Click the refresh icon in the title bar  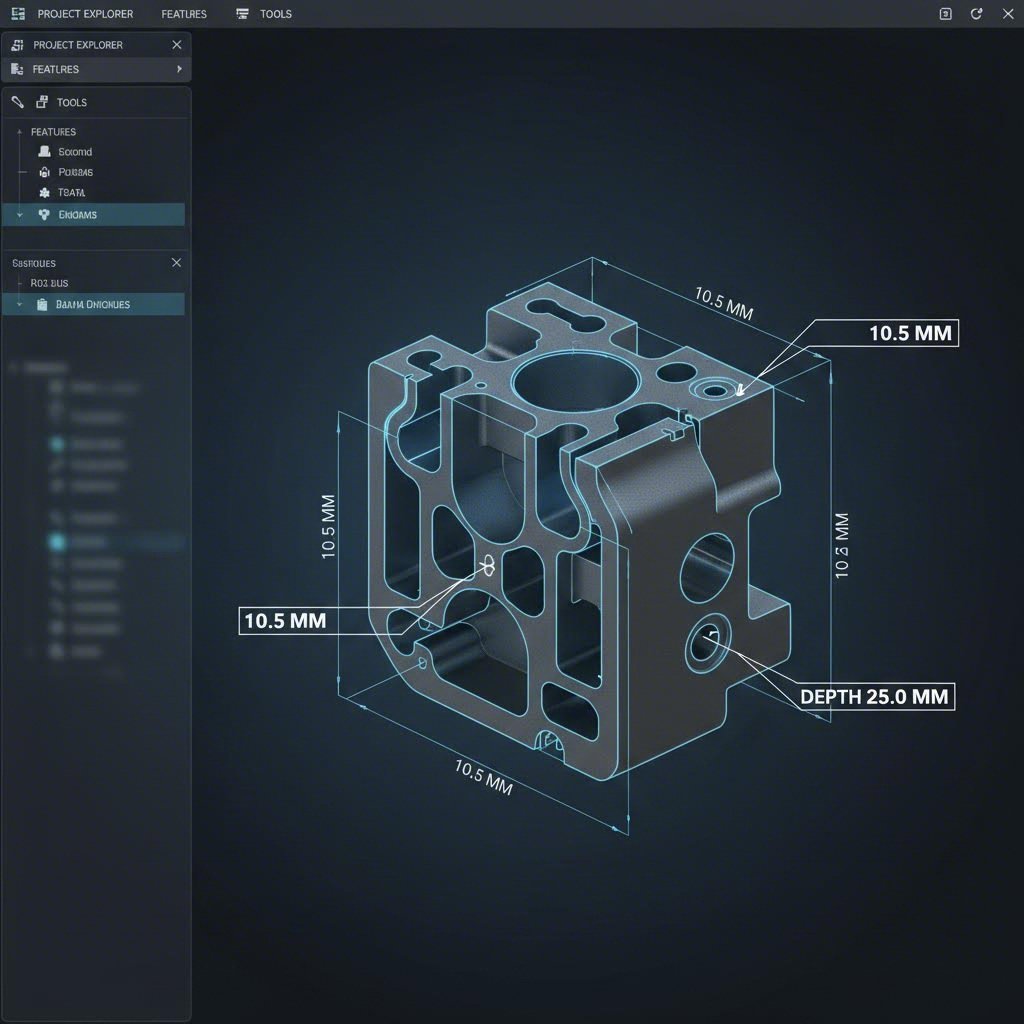[976, 14]
